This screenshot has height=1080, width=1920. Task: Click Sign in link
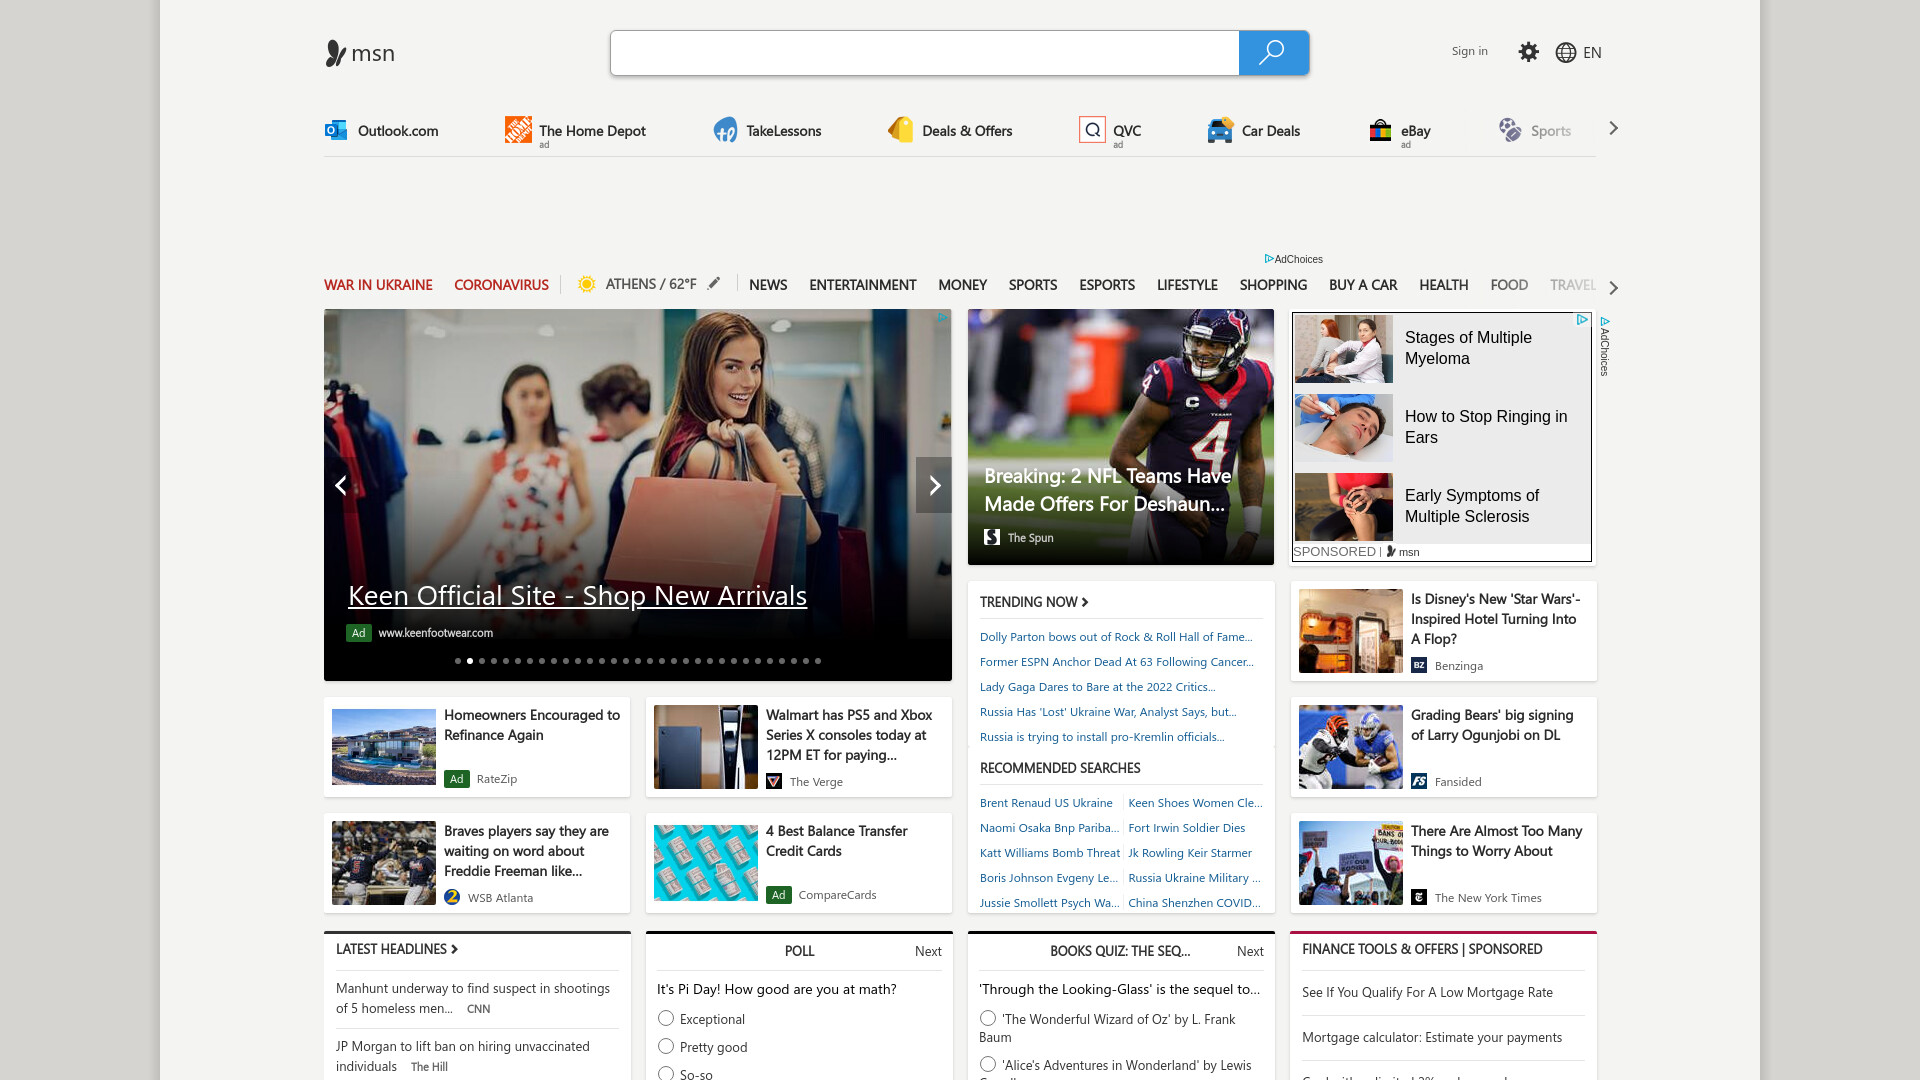1469,51
